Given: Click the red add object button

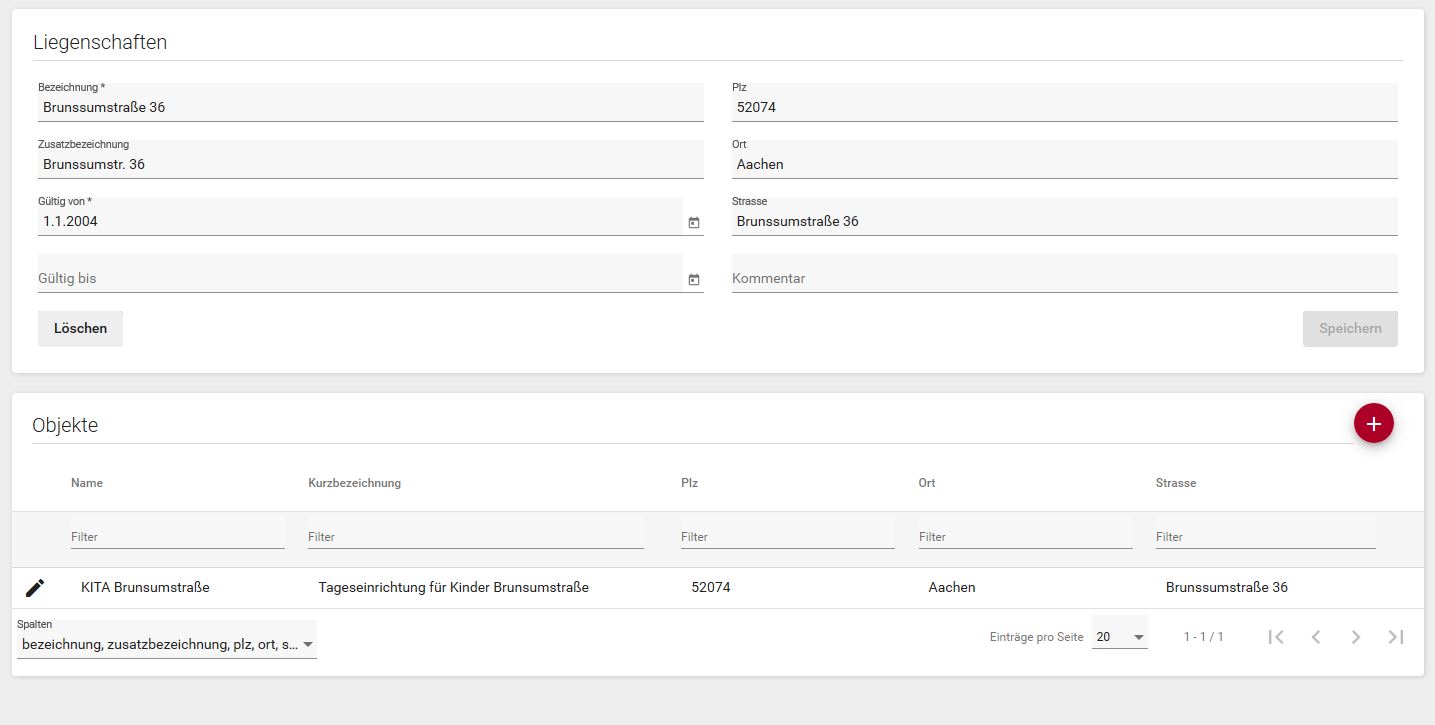Looking at the screenshot, I should pyautogui.click(x=1373, y=424).
